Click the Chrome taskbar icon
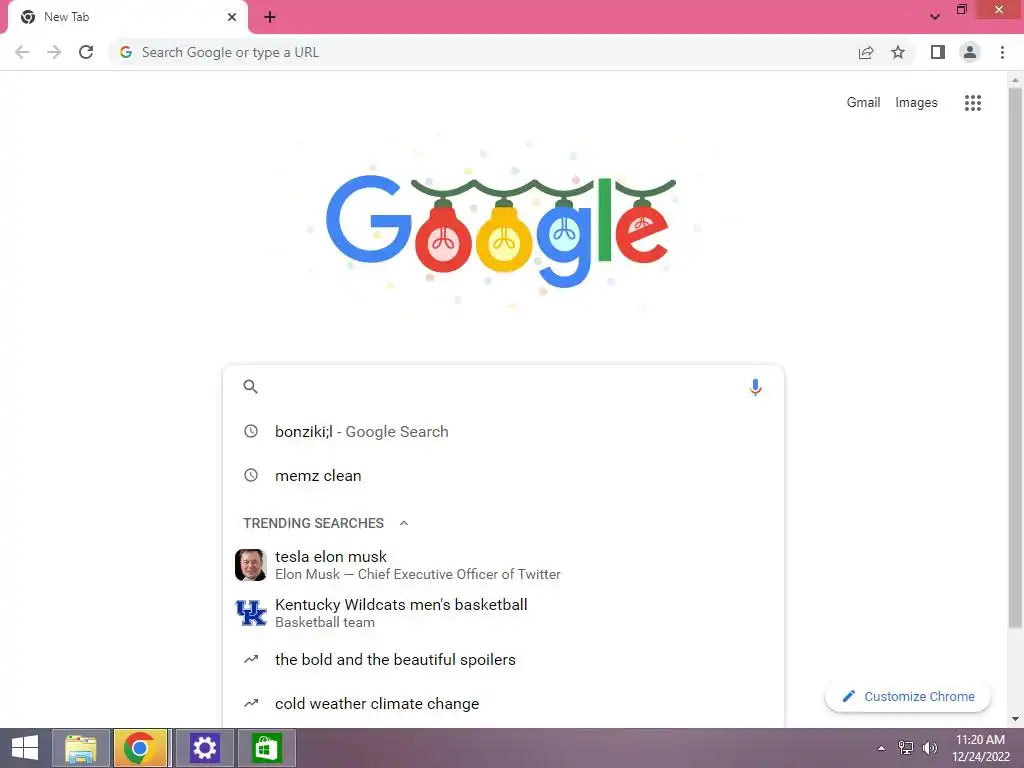The height and width of the screenshot is (768, 1024). tap(140, 748)
